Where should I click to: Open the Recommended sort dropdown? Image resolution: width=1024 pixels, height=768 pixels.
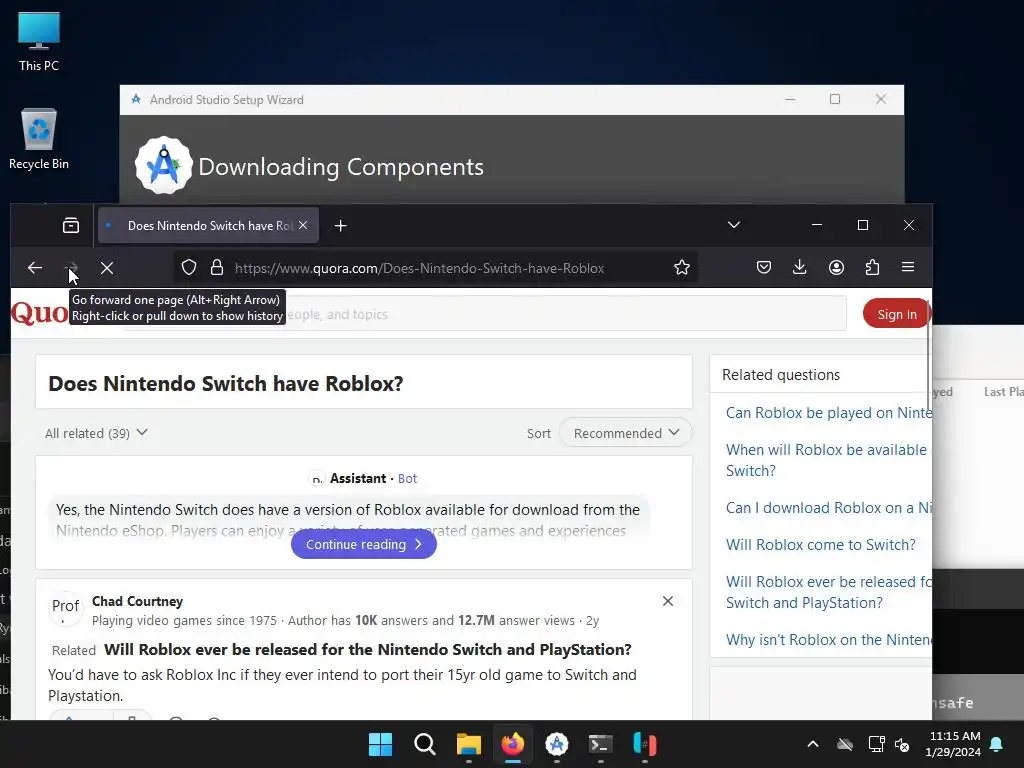626,433
